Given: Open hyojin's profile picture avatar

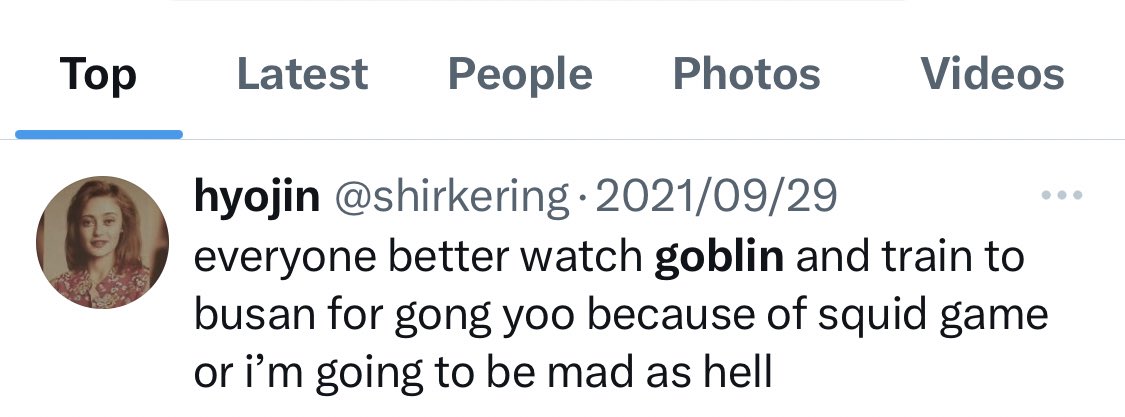Looking at the screenshot, I should [103, 242].
